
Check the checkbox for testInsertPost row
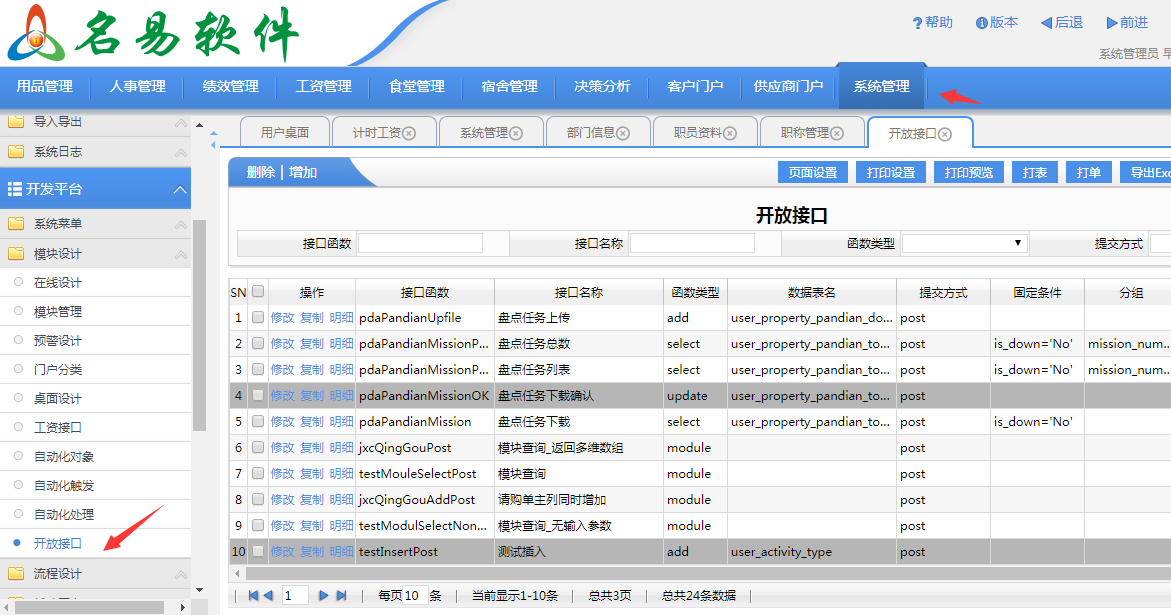point(258,551)
